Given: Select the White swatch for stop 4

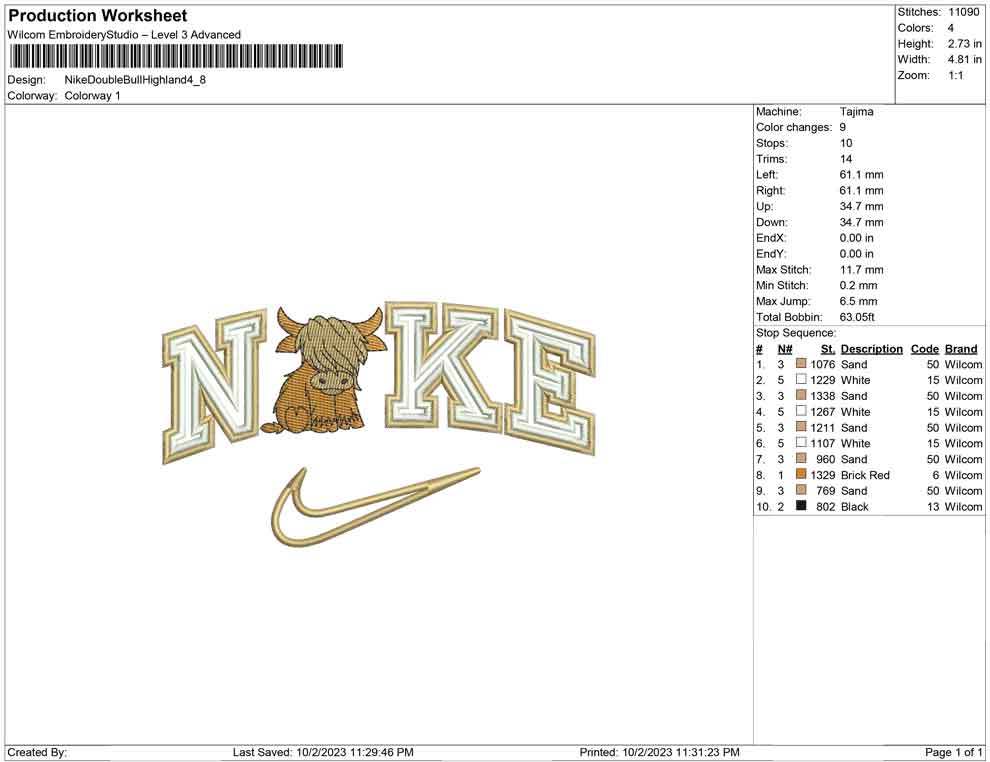Looking at the screenshot, I should 801,411.
